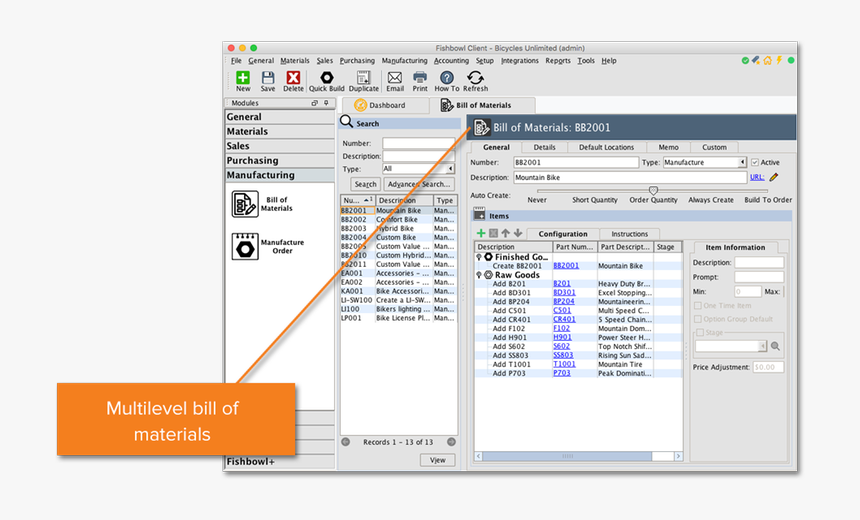Click the Quick Build hexagon icon

[x=326, y=78]
